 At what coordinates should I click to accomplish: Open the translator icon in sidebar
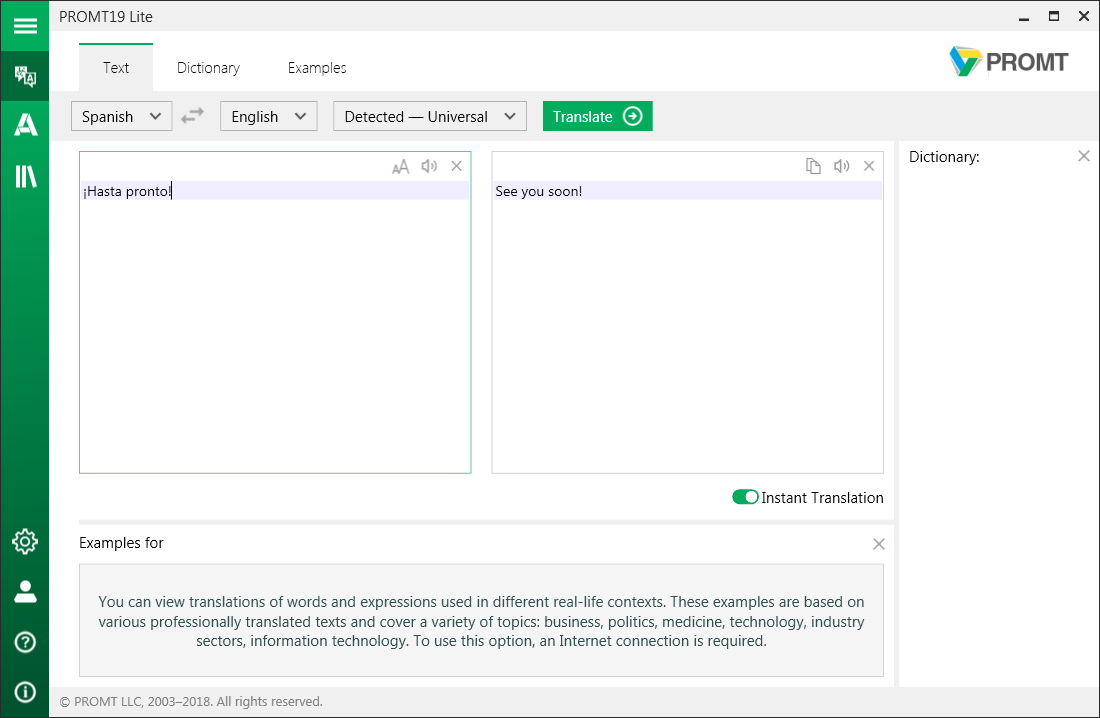24,77
